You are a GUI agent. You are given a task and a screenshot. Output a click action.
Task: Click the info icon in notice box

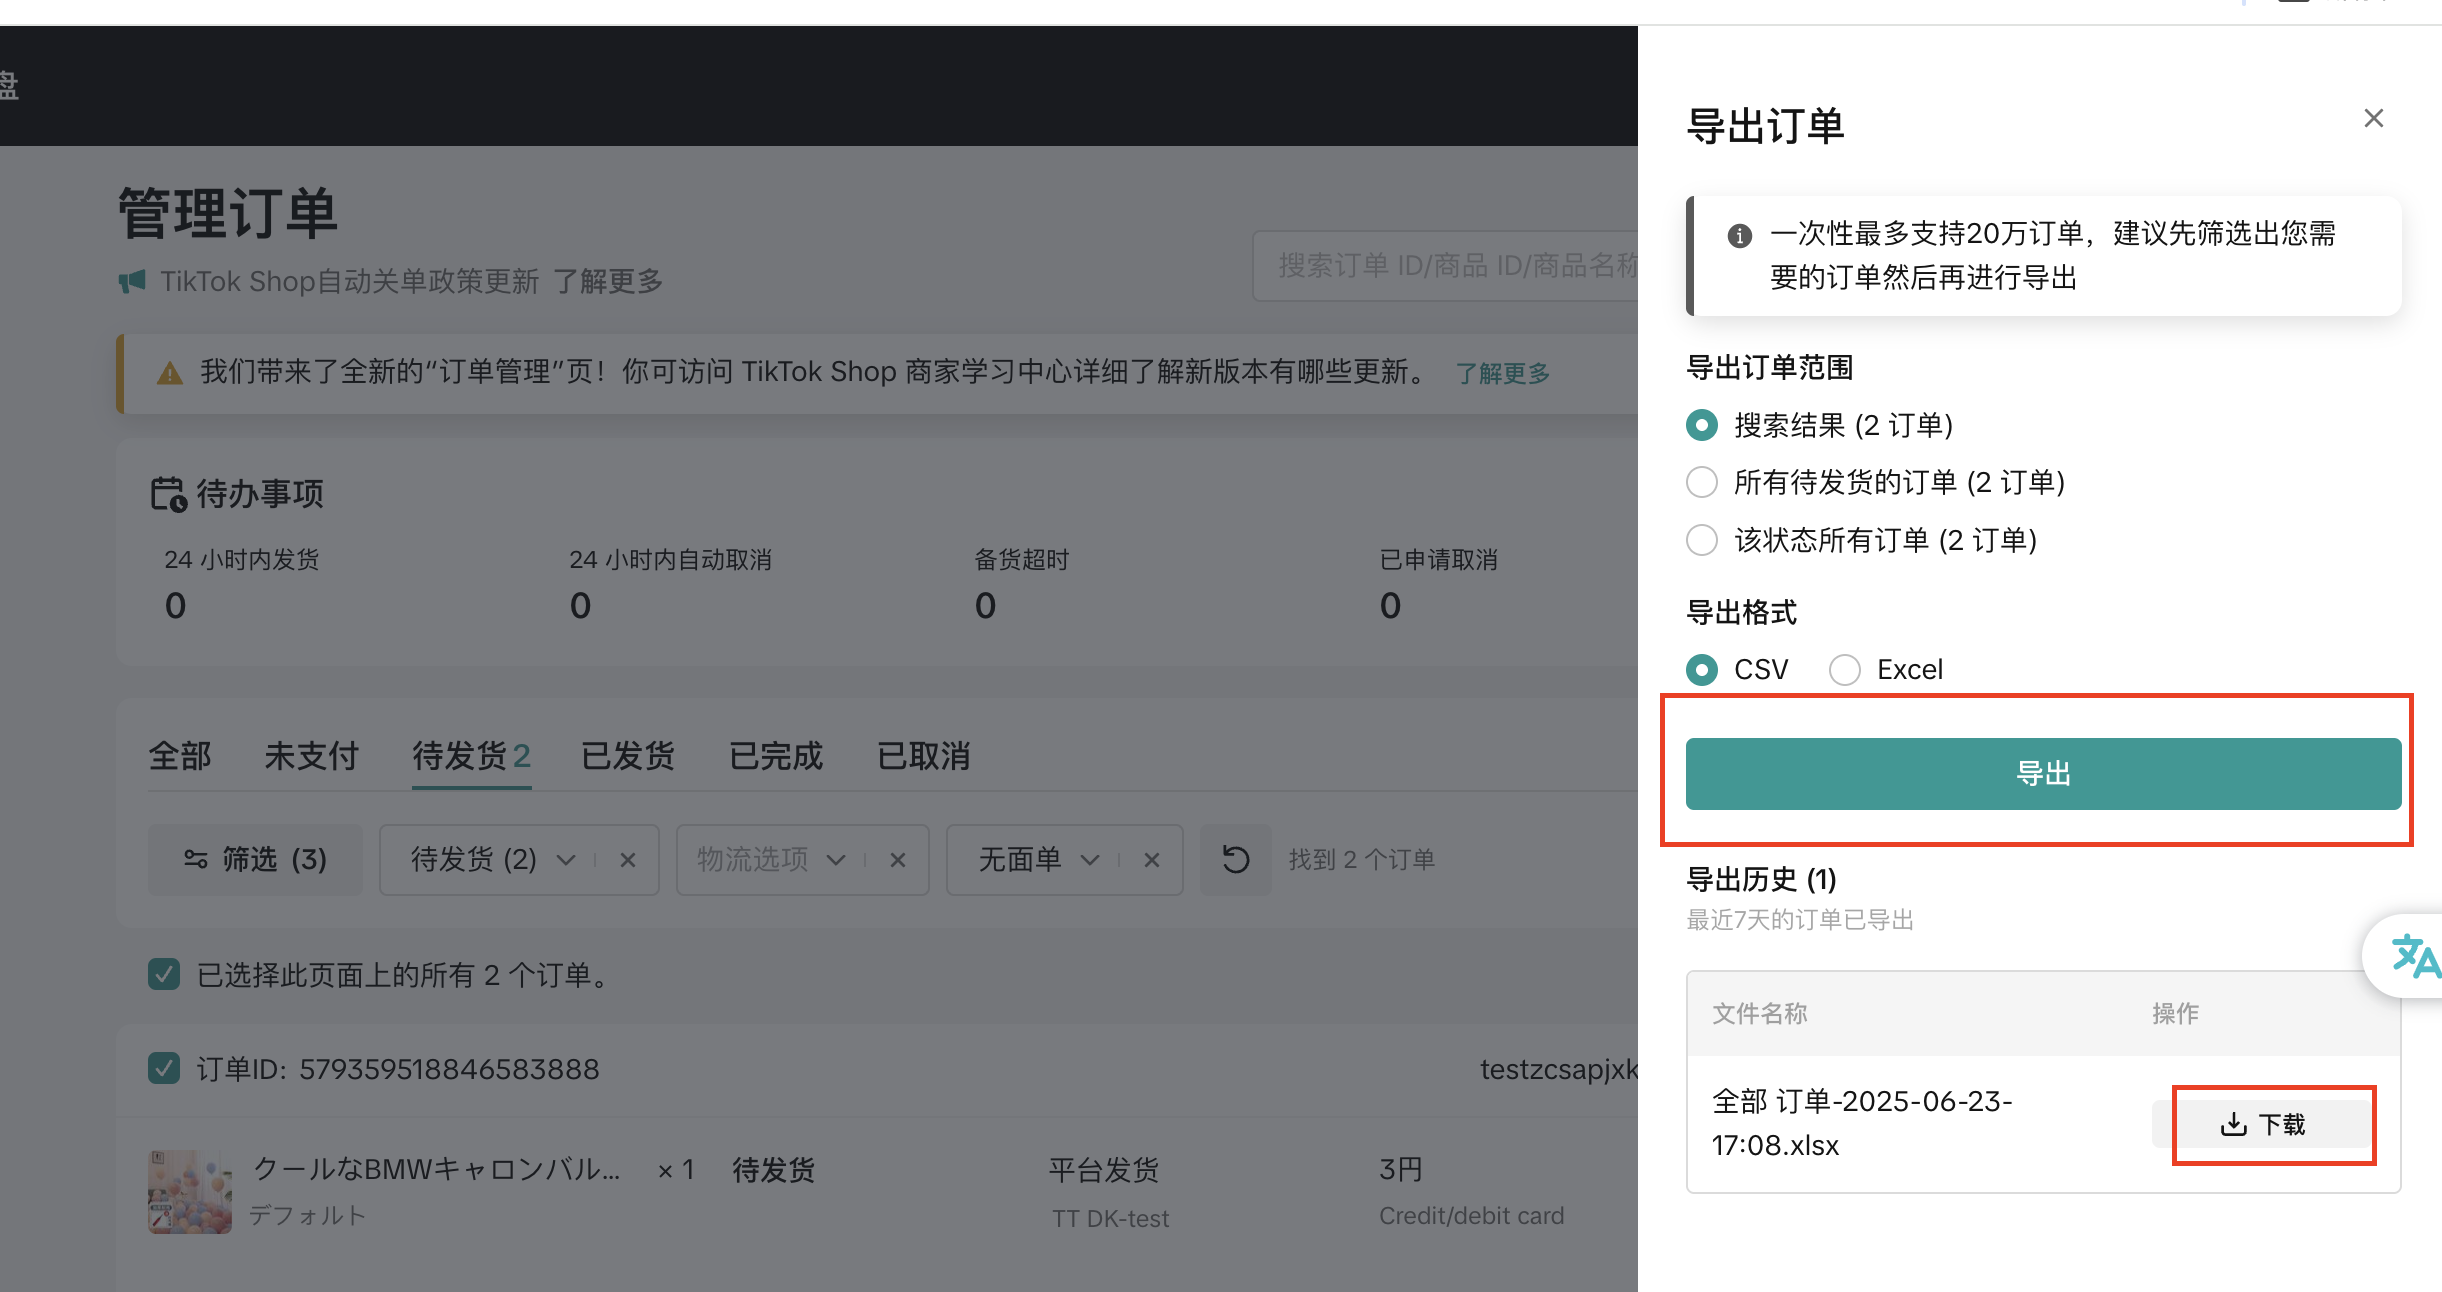click(x=1739, y=236)
